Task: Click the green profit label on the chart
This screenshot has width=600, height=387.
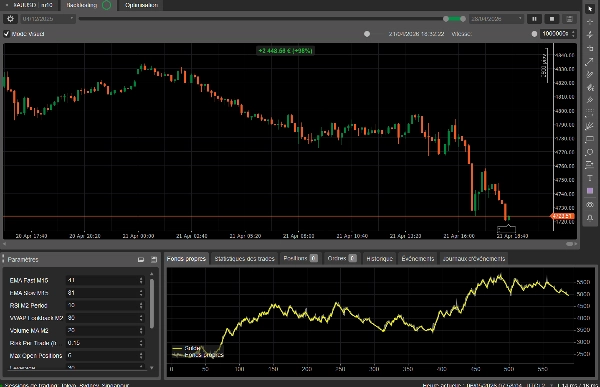Action: (285, 51)
